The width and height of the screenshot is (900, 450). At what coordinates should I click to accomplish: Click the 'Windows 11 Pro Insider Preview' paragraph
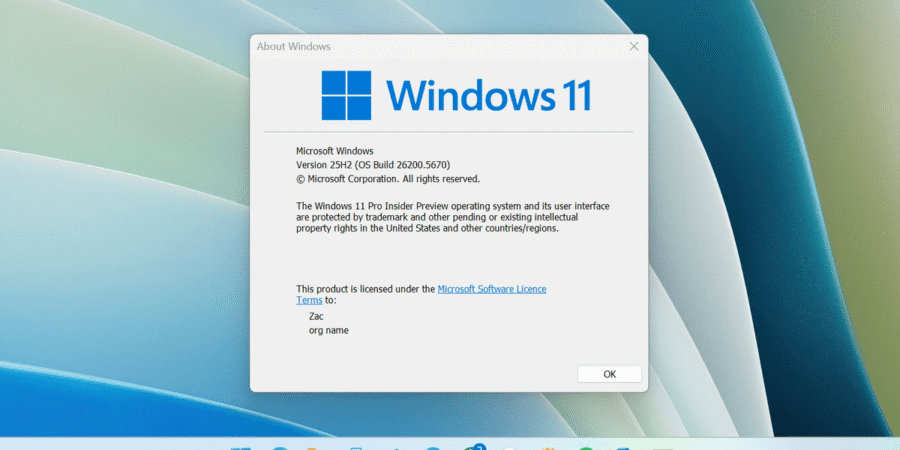(x=453, y=217)
